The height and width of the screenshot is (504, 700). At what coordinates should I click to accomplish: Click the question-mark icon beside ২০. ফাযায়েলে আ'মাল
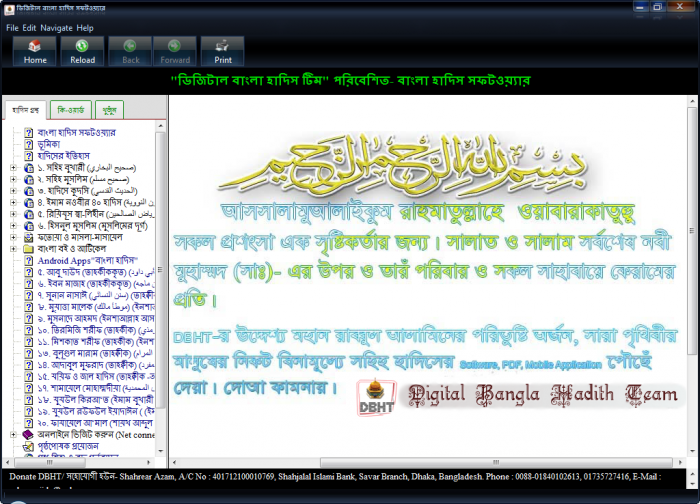tap(29, 423)
